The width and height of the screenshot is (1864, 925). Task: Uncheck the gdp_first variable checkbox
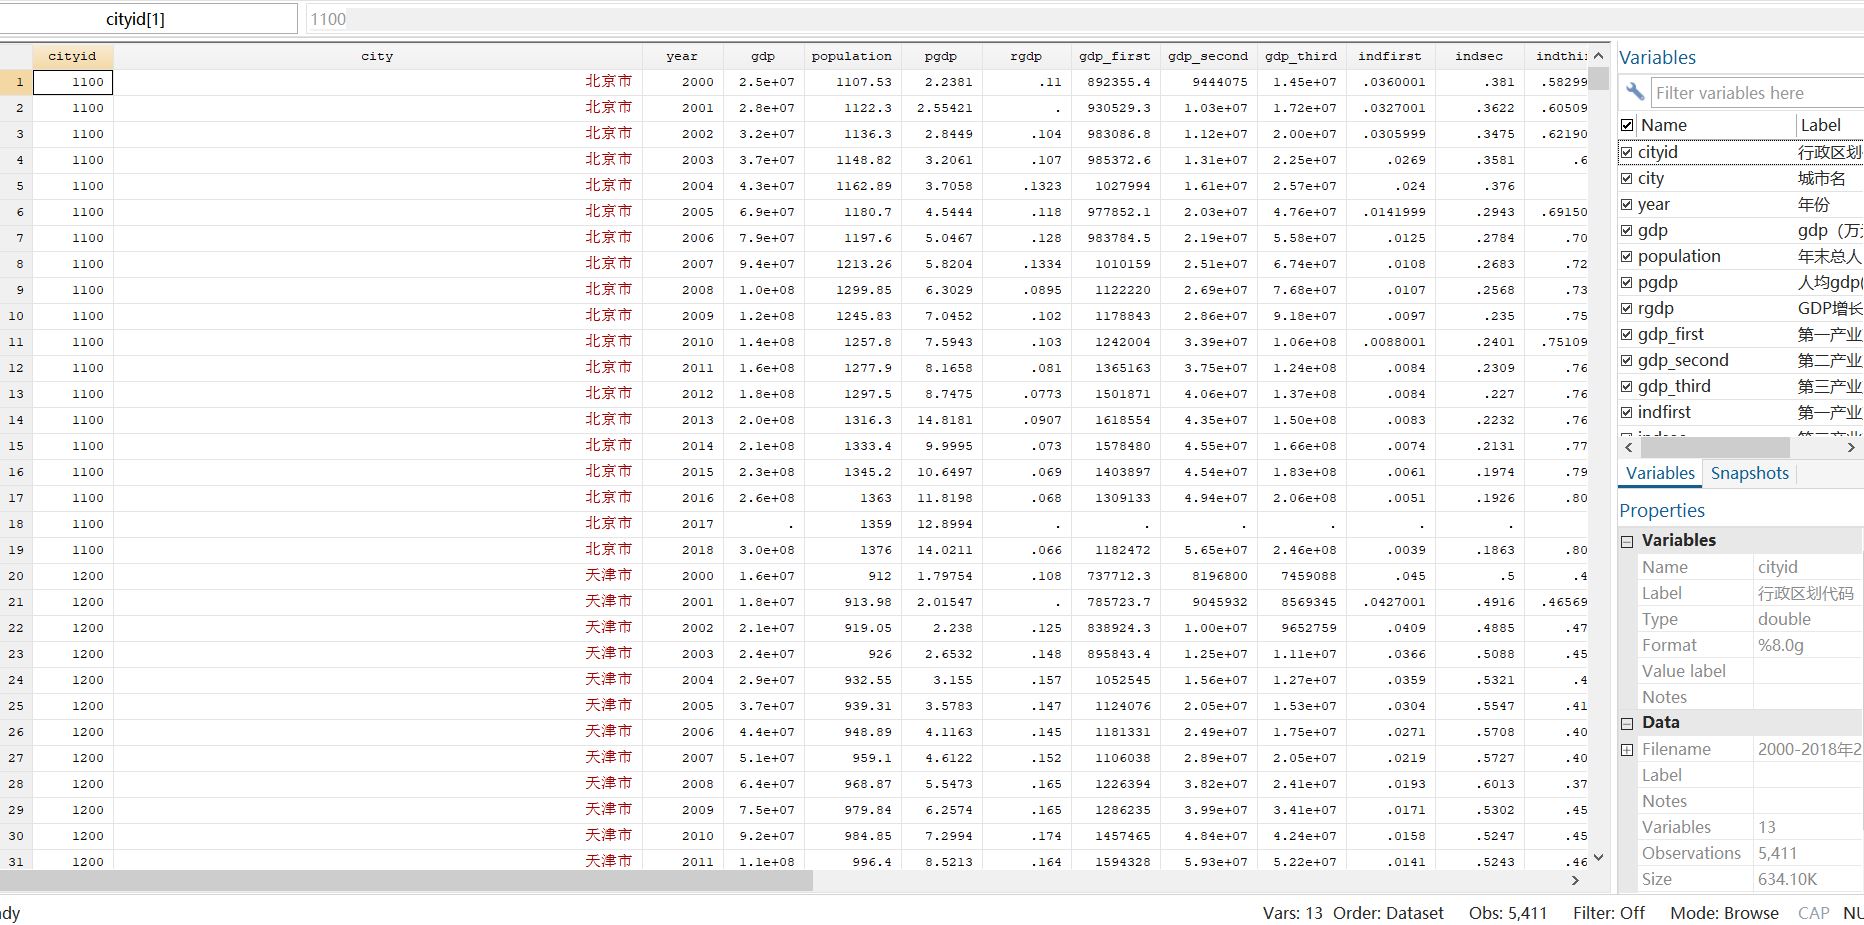pyautogui.click(x=1627, y=334)
